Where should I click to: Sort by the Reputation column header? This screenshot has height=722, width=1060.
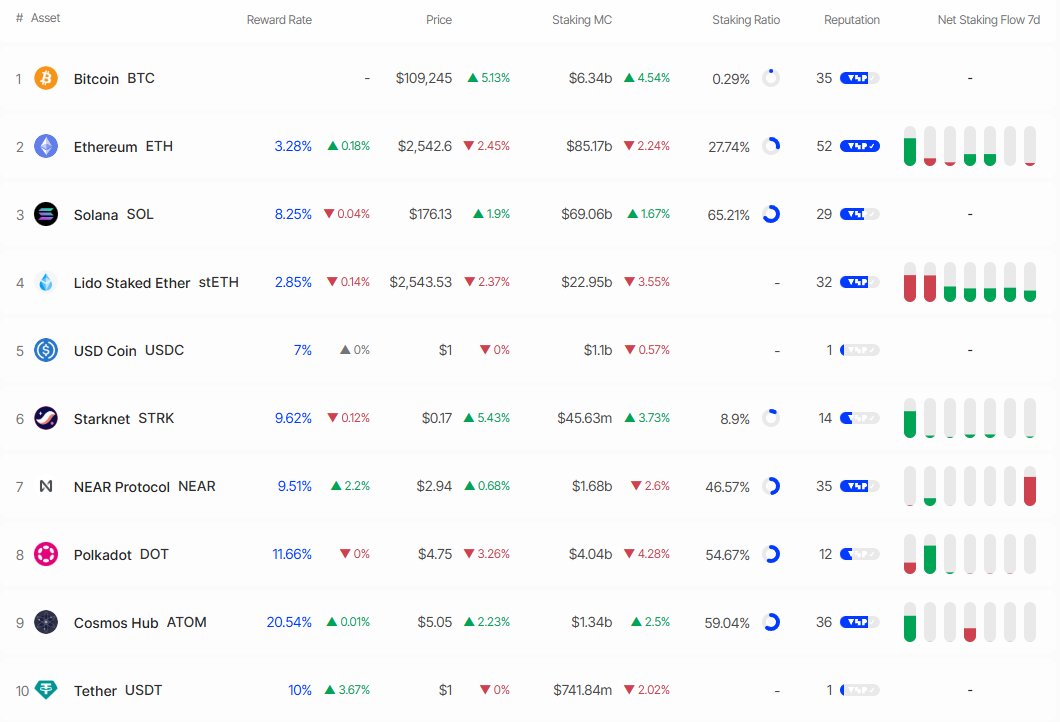point(852,20)
